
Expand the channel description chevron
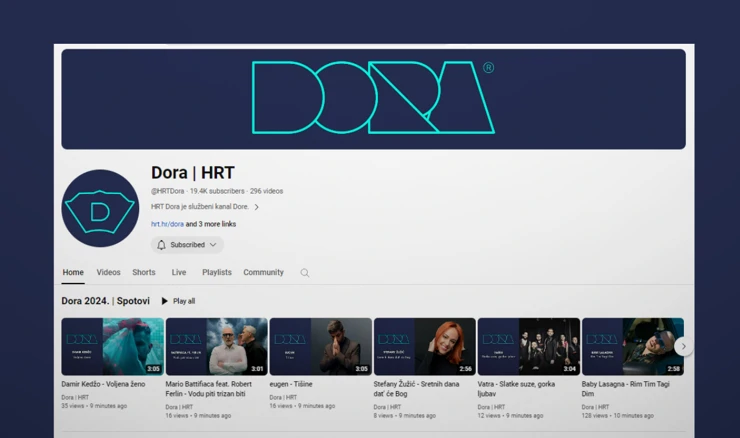coord(256,207)
